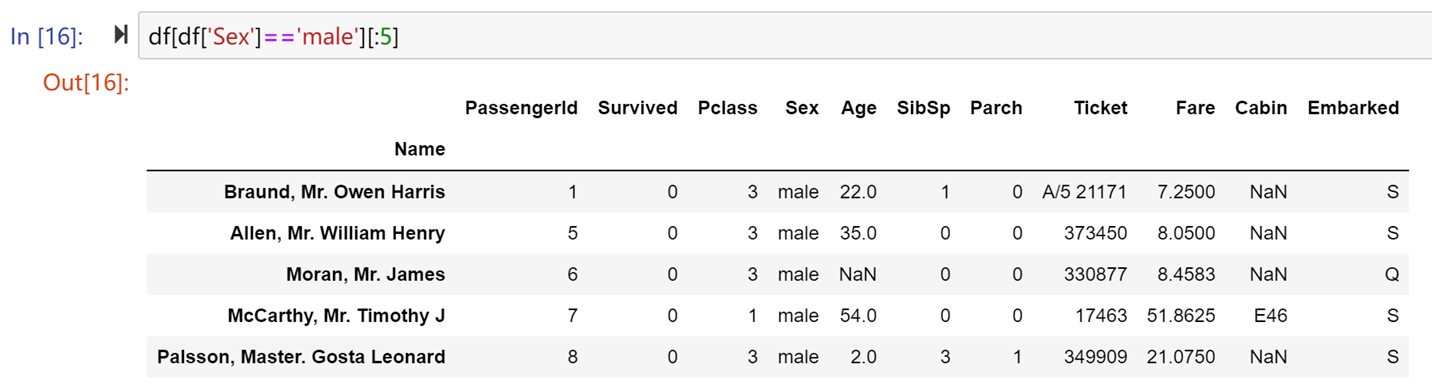Click the Out[16] output prompt
This screenshot has width=1432, height=391.
(86, 83)
